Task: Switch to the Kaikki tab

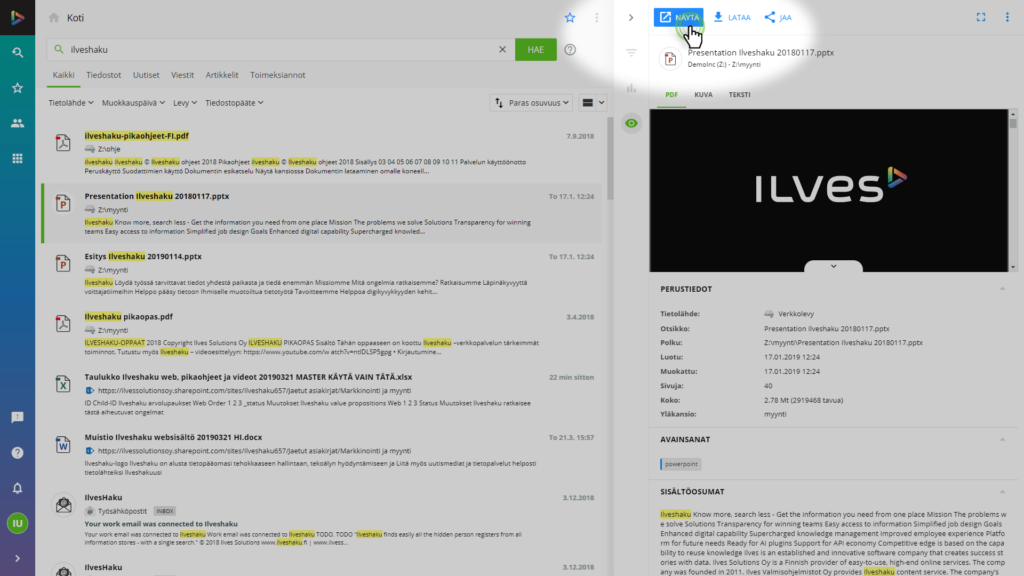Action: (x=63, y=75)
